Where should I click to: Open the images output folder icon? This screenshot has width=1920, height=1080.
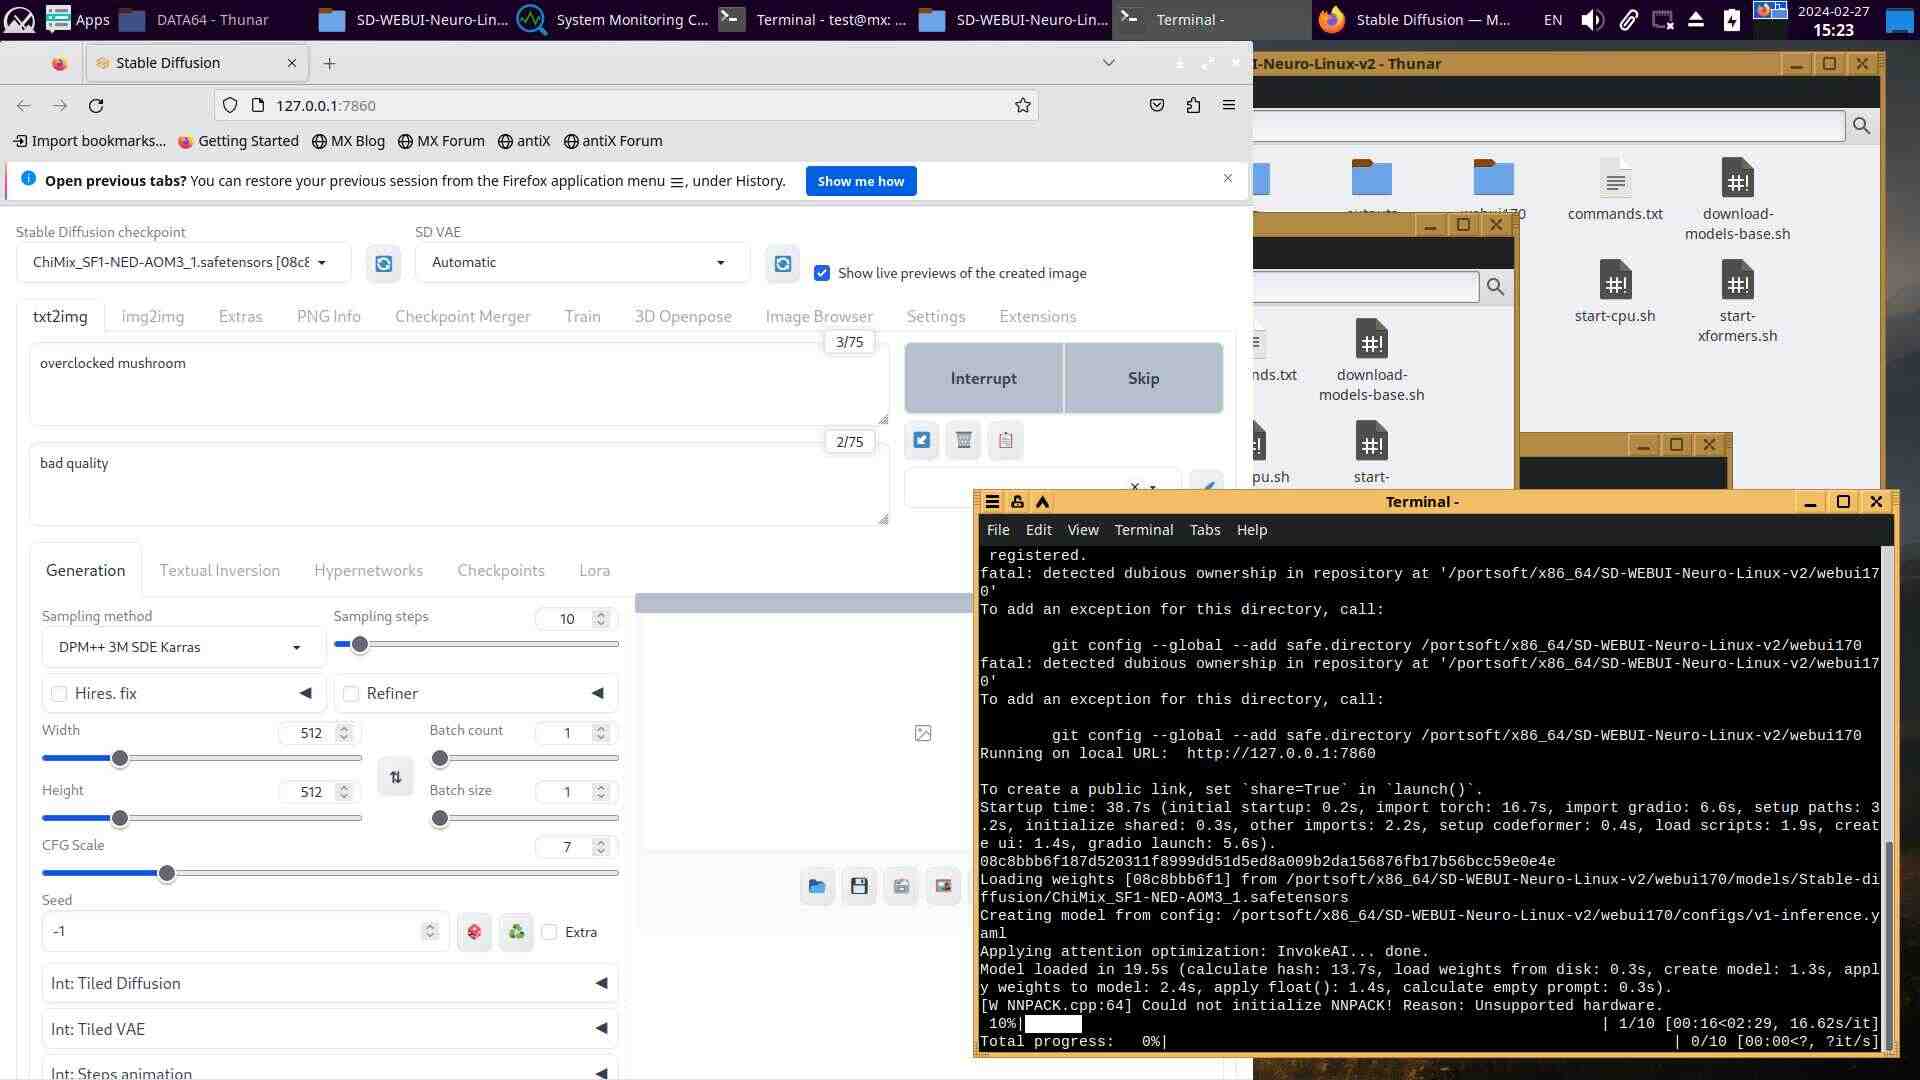(x=817, y=886)
